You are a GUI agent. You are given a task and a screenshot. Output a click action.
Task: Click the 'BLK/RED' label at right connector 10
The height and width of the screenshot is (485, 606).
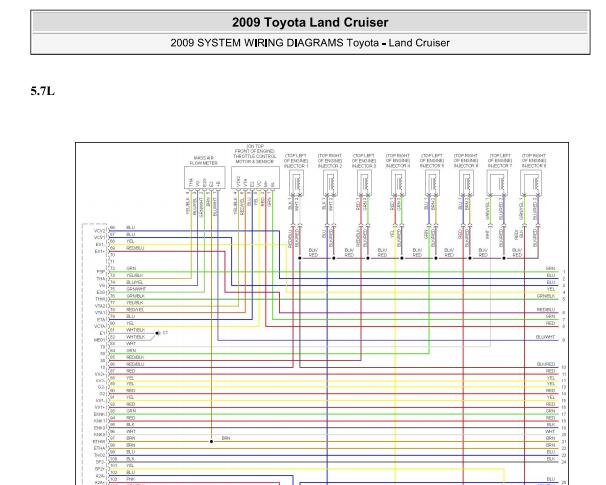[x=546, y=364]
